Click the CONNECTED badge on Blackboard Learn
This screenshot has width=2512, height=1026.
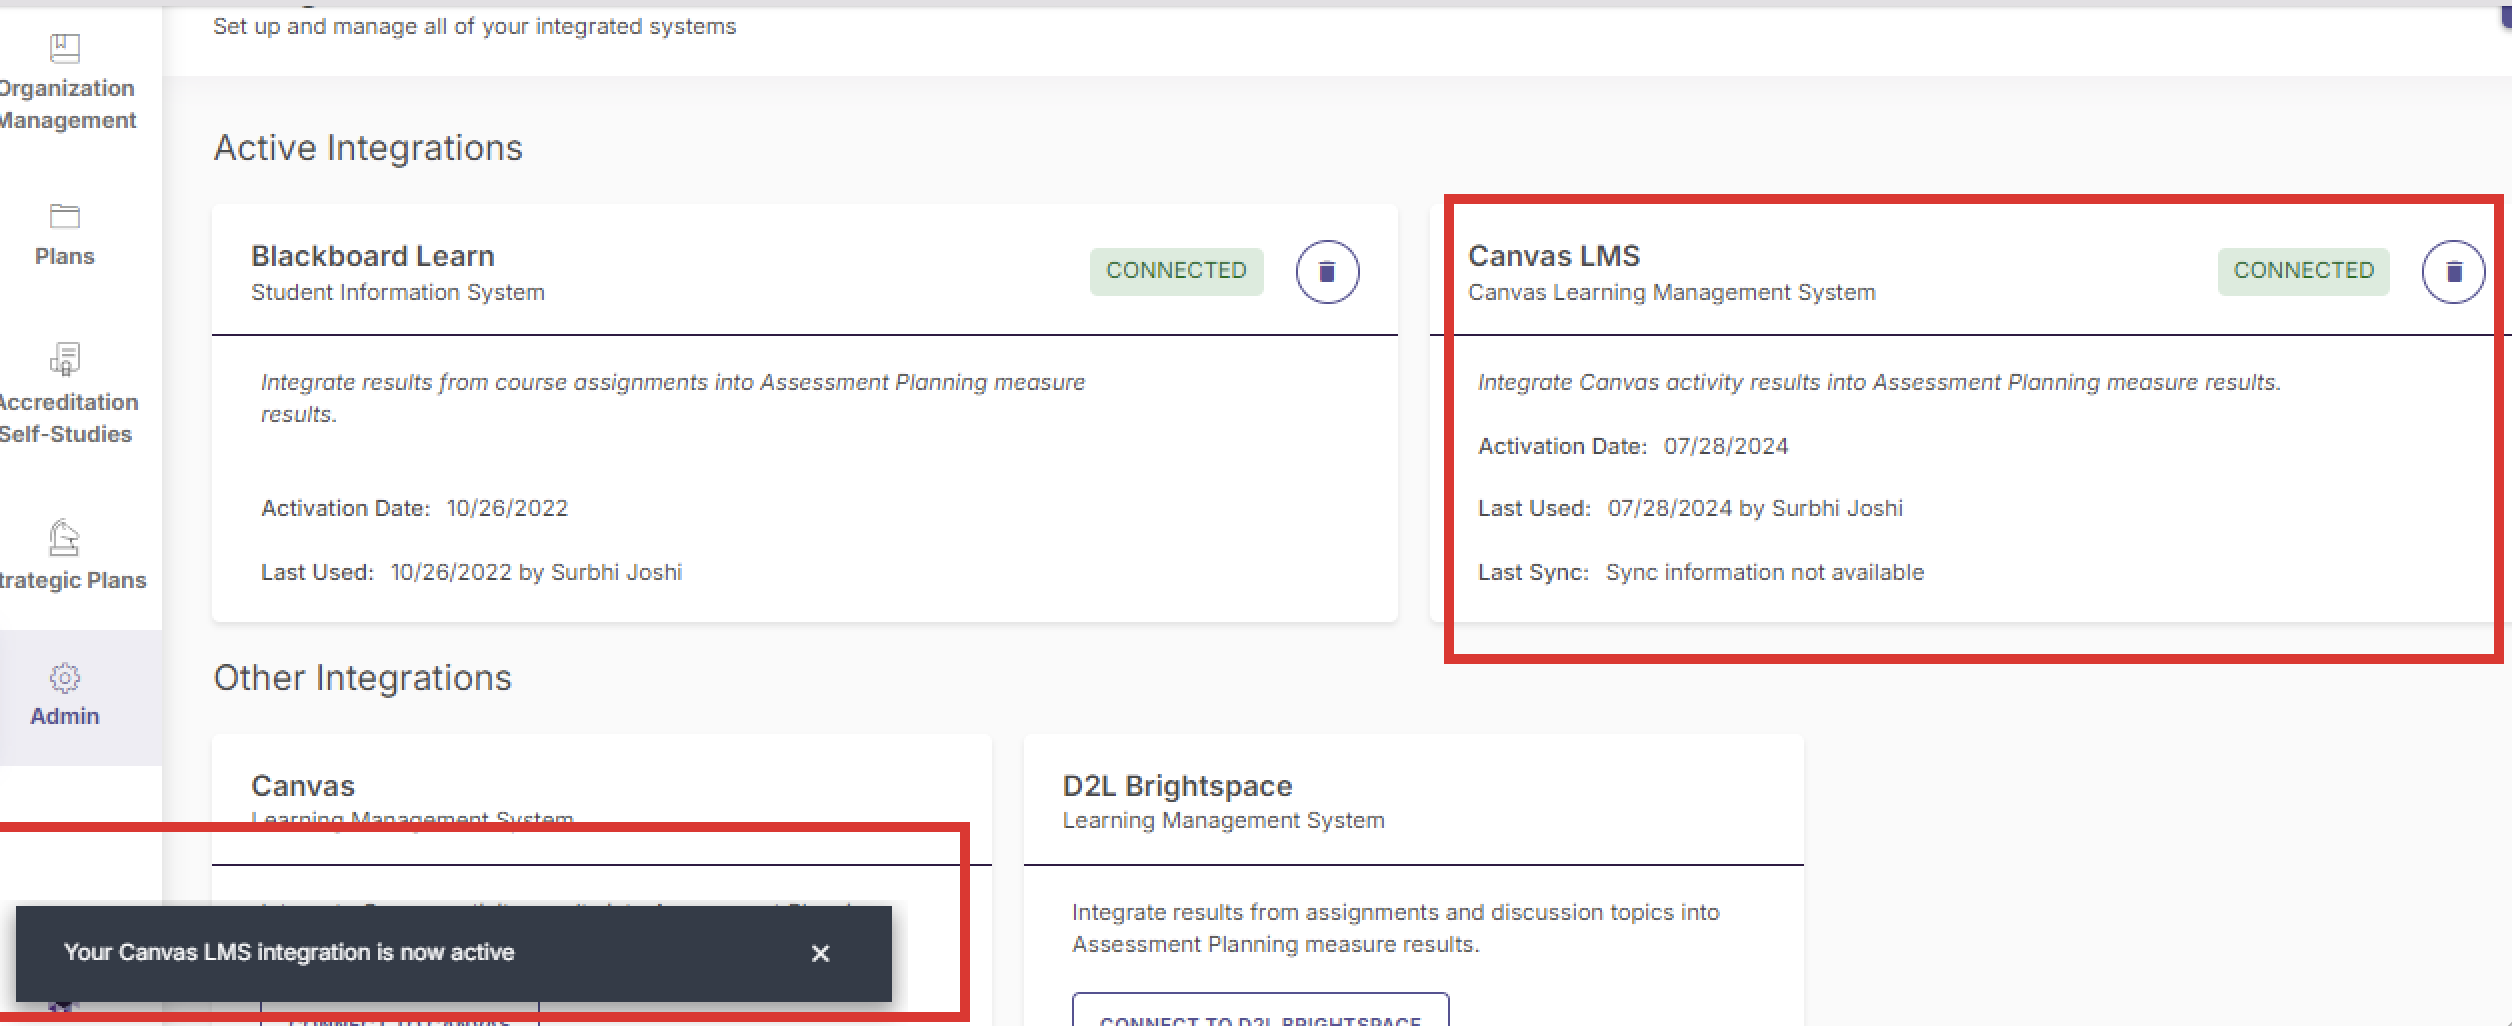[1176, 270]
